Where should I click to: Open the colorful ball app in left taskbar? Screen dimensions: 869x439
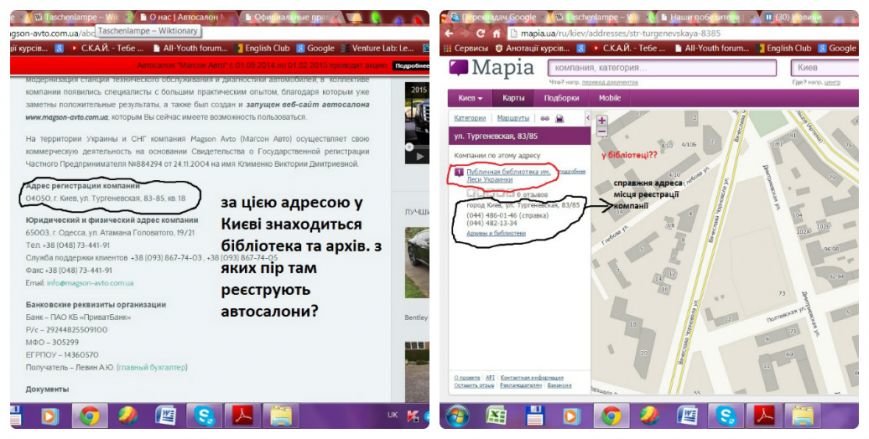pos(127,415)
